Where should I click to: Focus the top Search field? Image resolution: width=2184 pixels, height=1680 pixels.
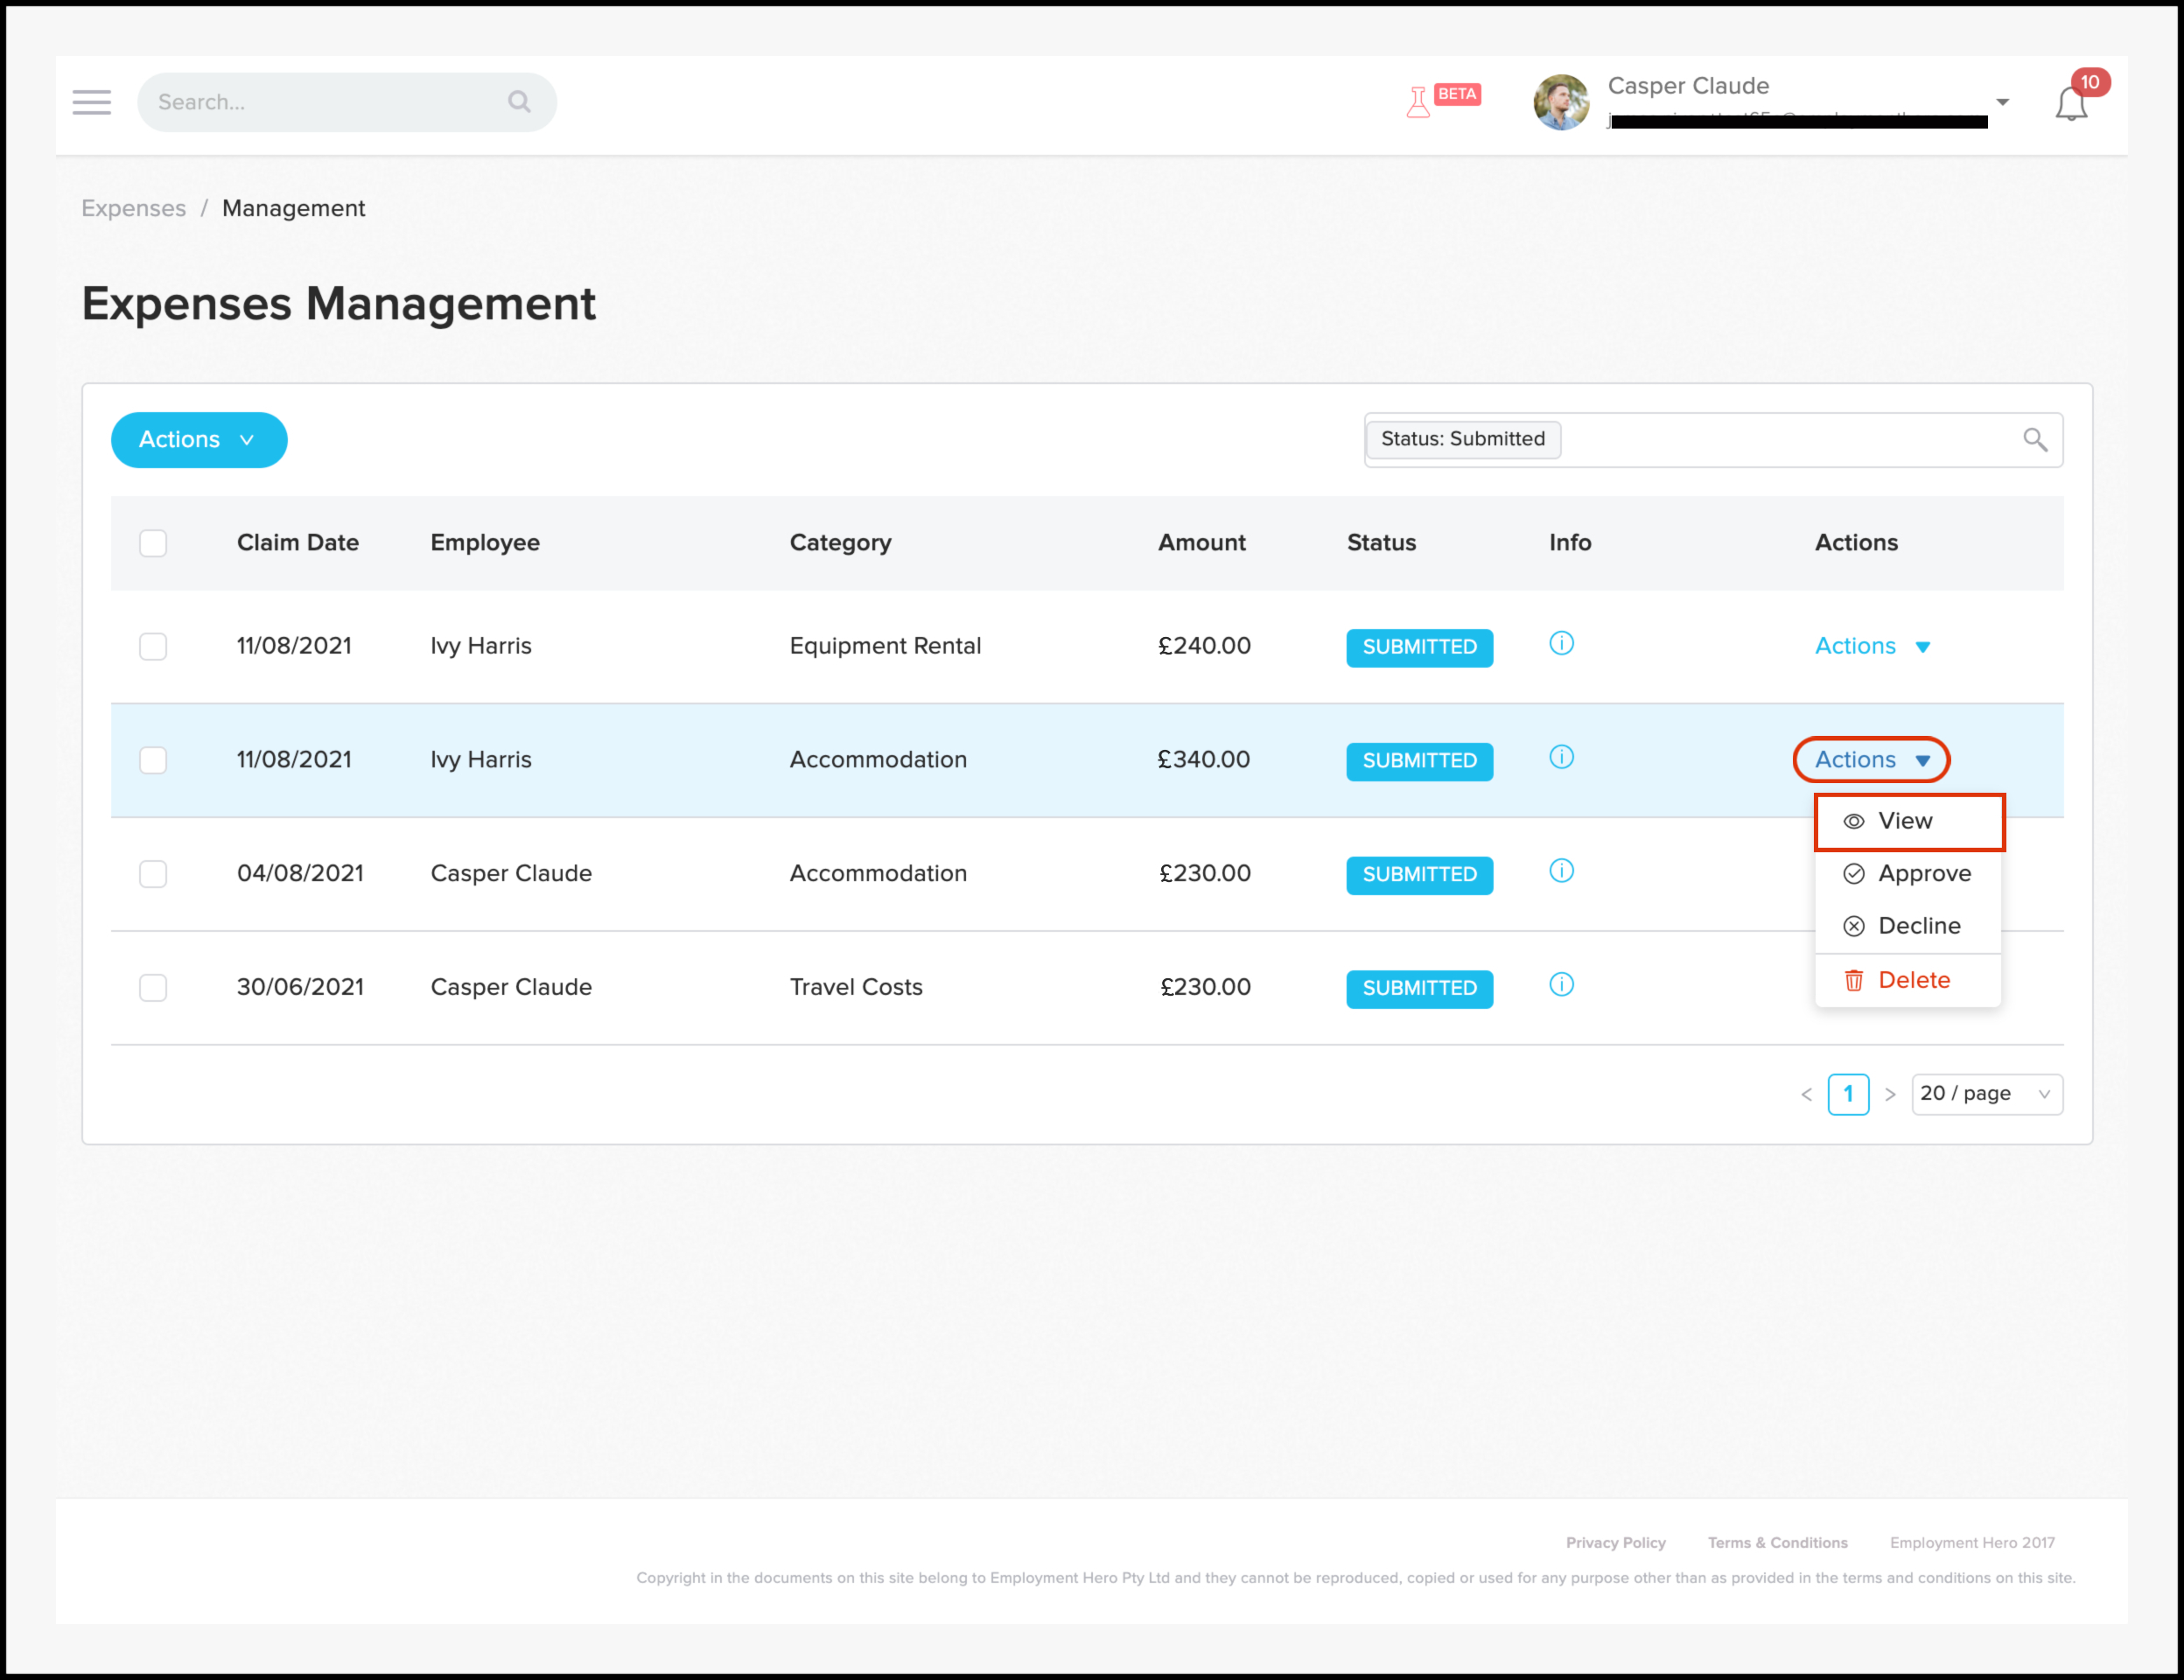[330, 102]
